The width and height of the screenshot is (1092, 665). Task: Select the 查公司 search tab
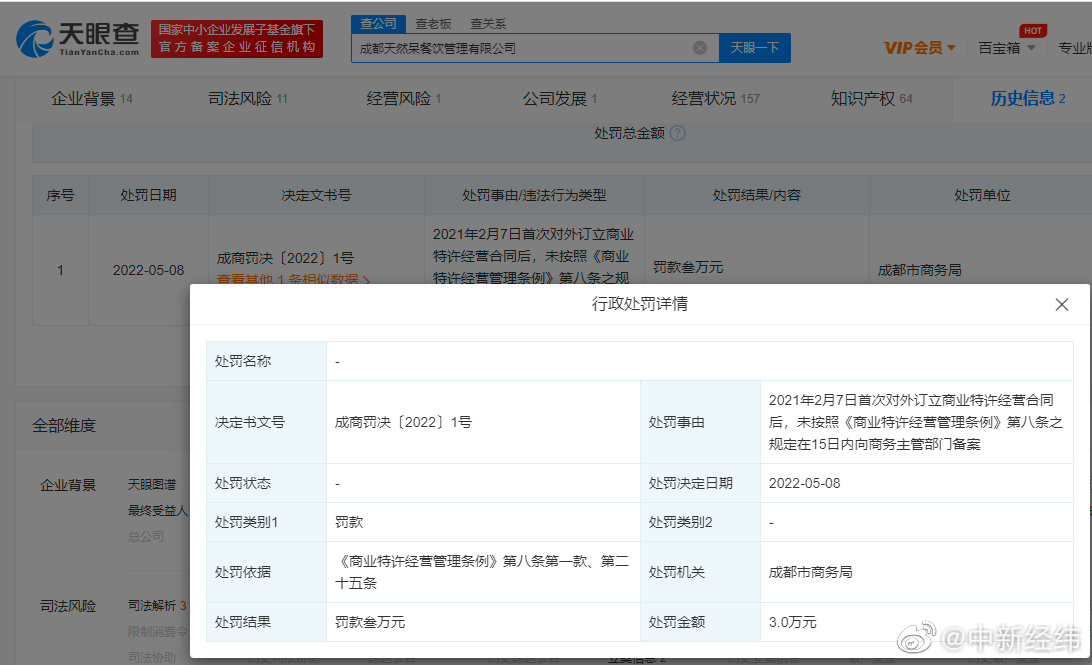(378, 24)
